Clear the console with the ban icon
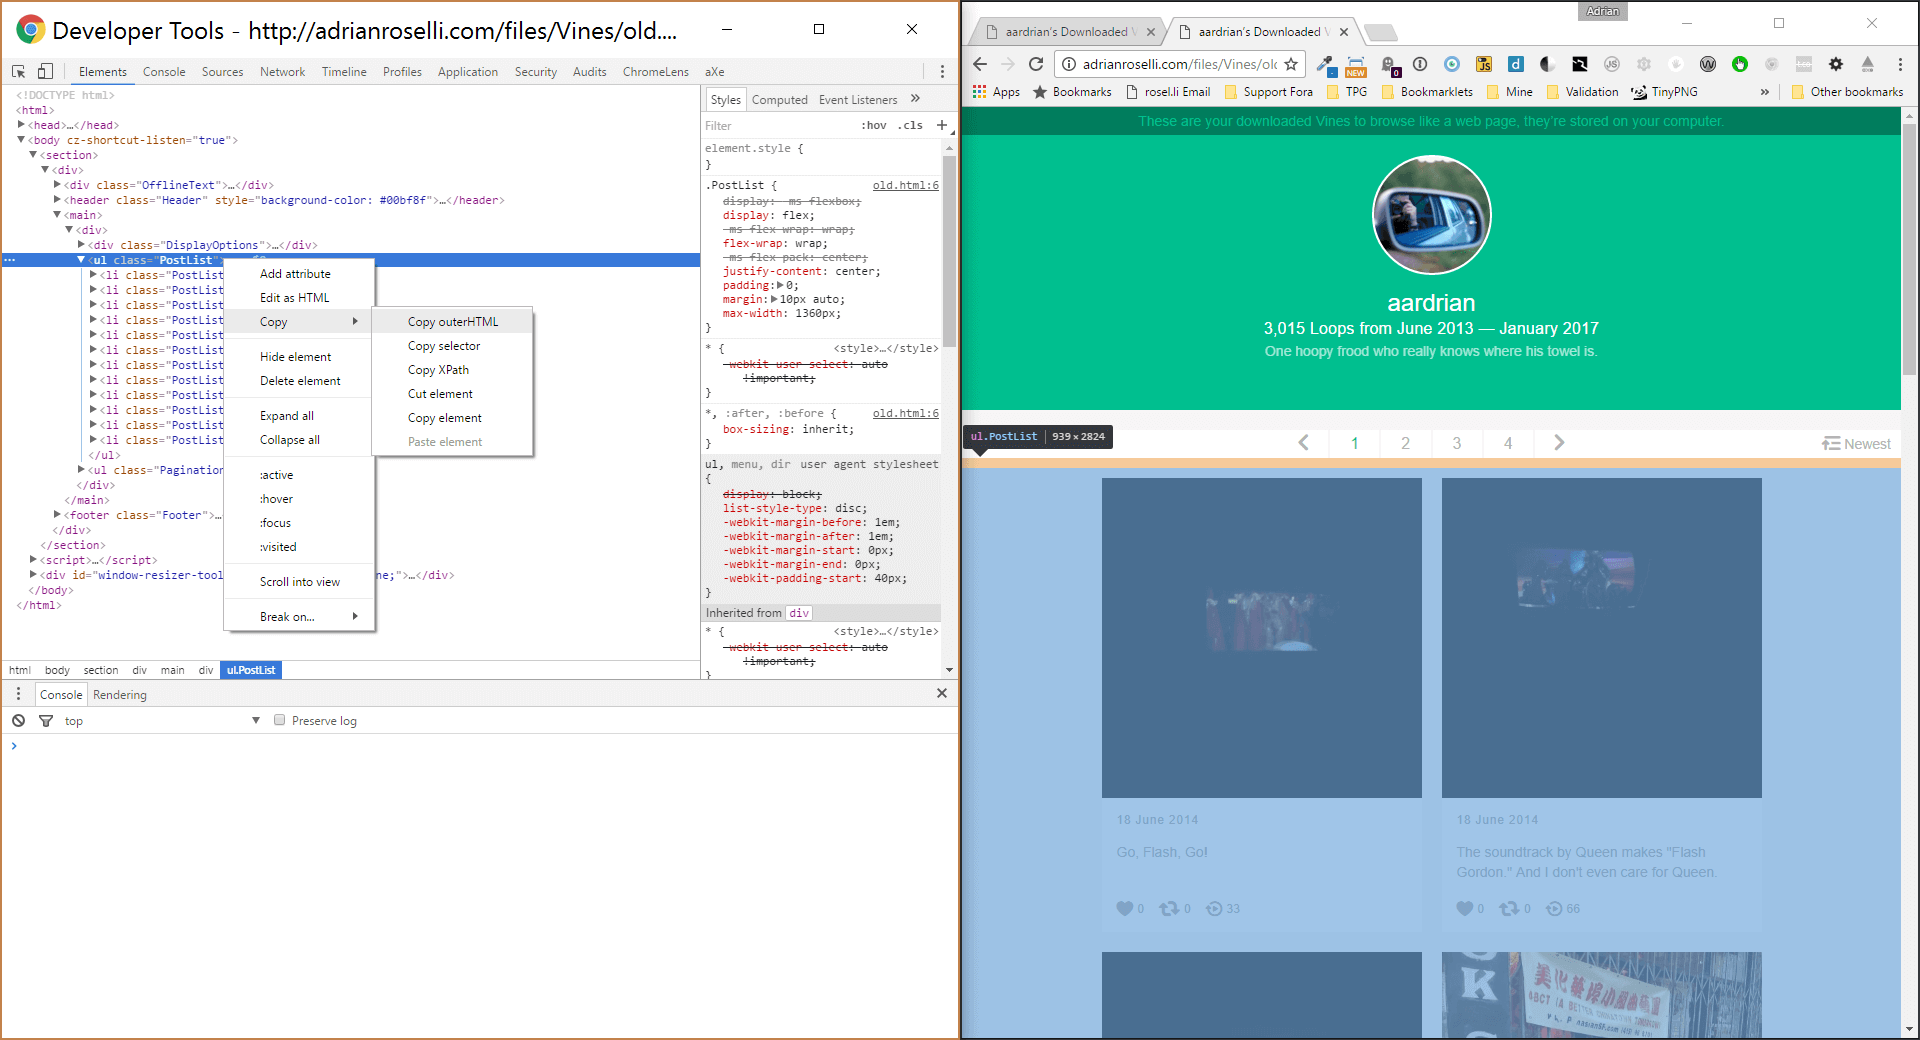1920x1040 pixels. tap(18, 720)
